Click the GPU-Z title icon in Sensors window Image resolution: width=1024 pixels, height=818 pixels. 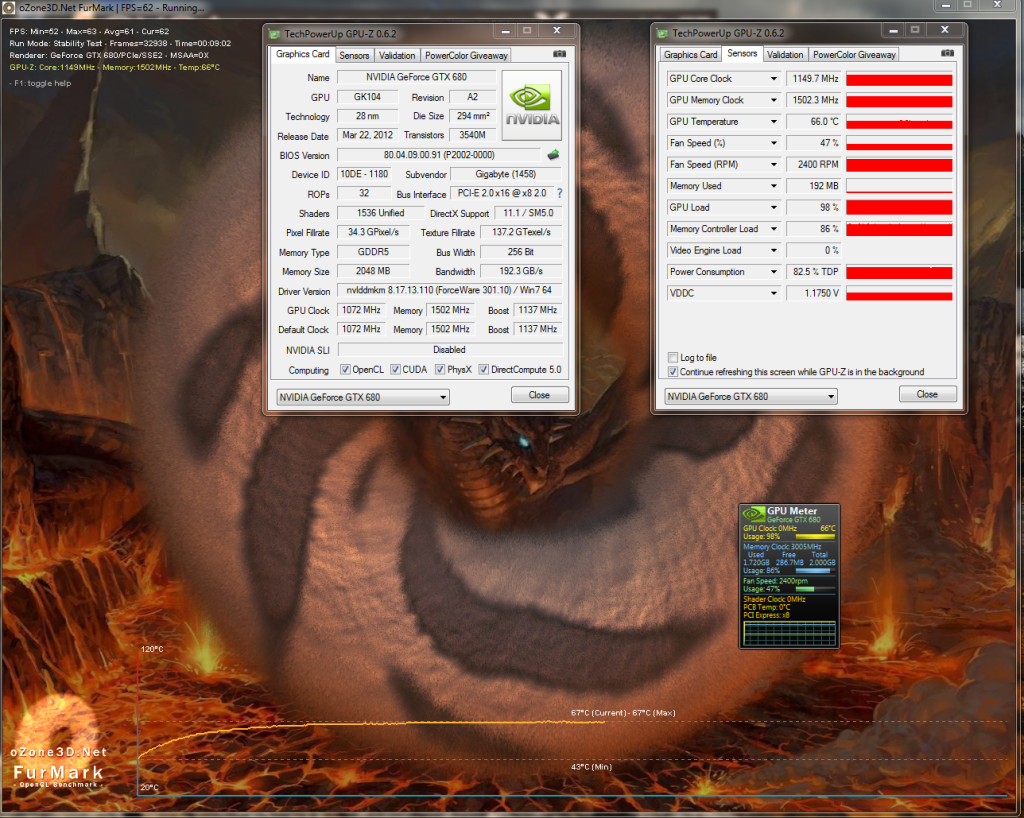663,33
